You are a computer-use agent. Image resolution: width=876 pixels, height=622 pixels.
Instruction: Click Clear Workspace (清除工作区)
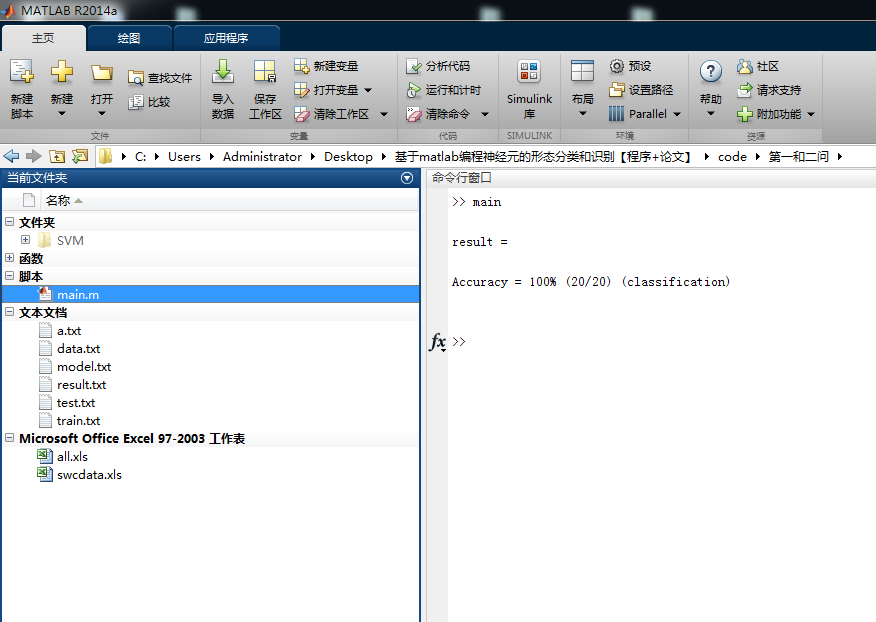pyautogui.click(x=332, y=114)
